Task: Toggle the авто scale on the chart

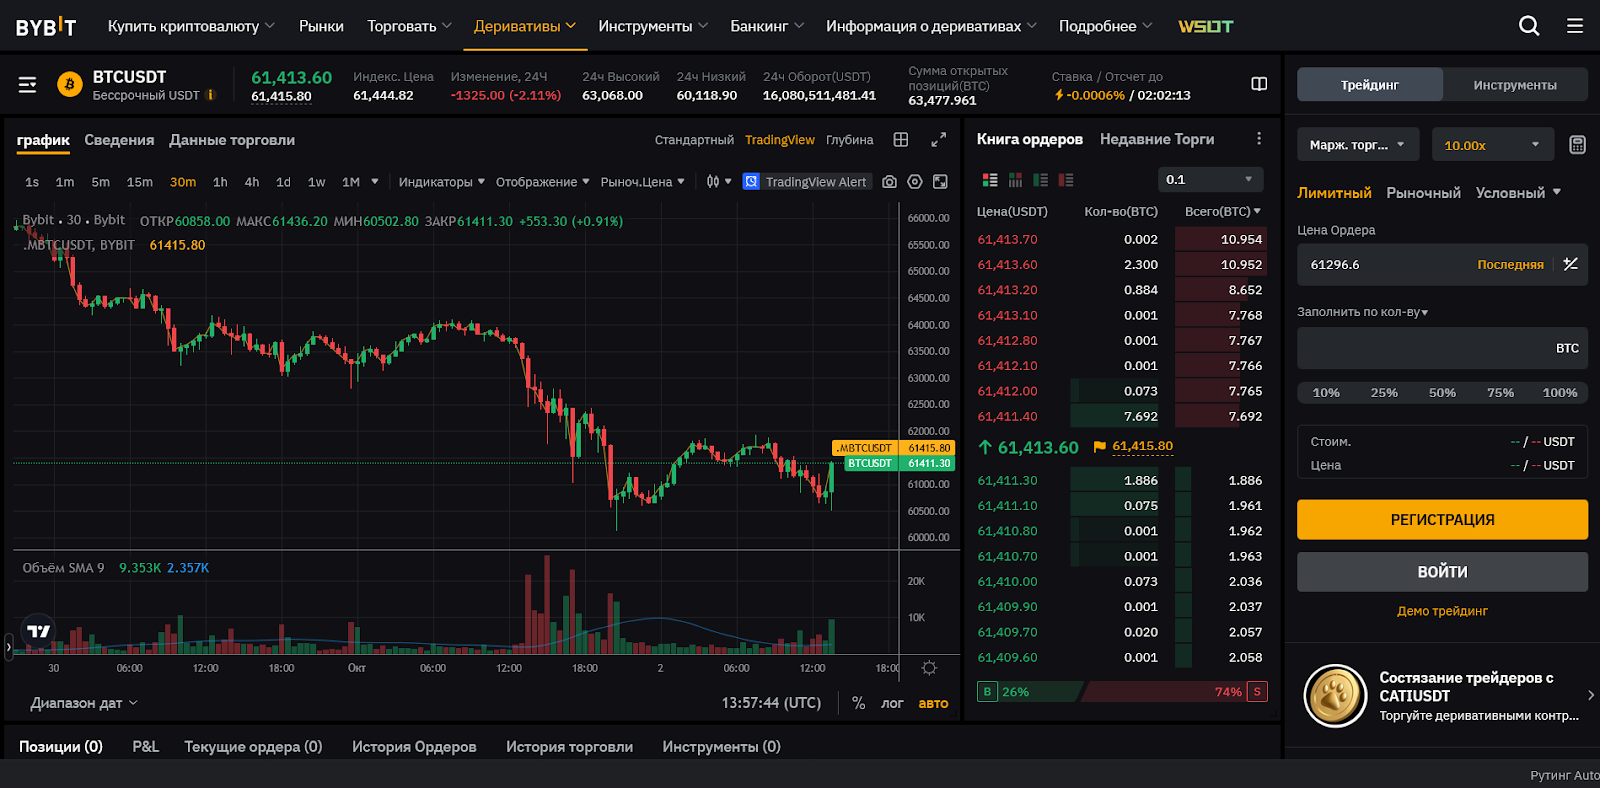Action: pyautogui.click(x=933, y=703)
